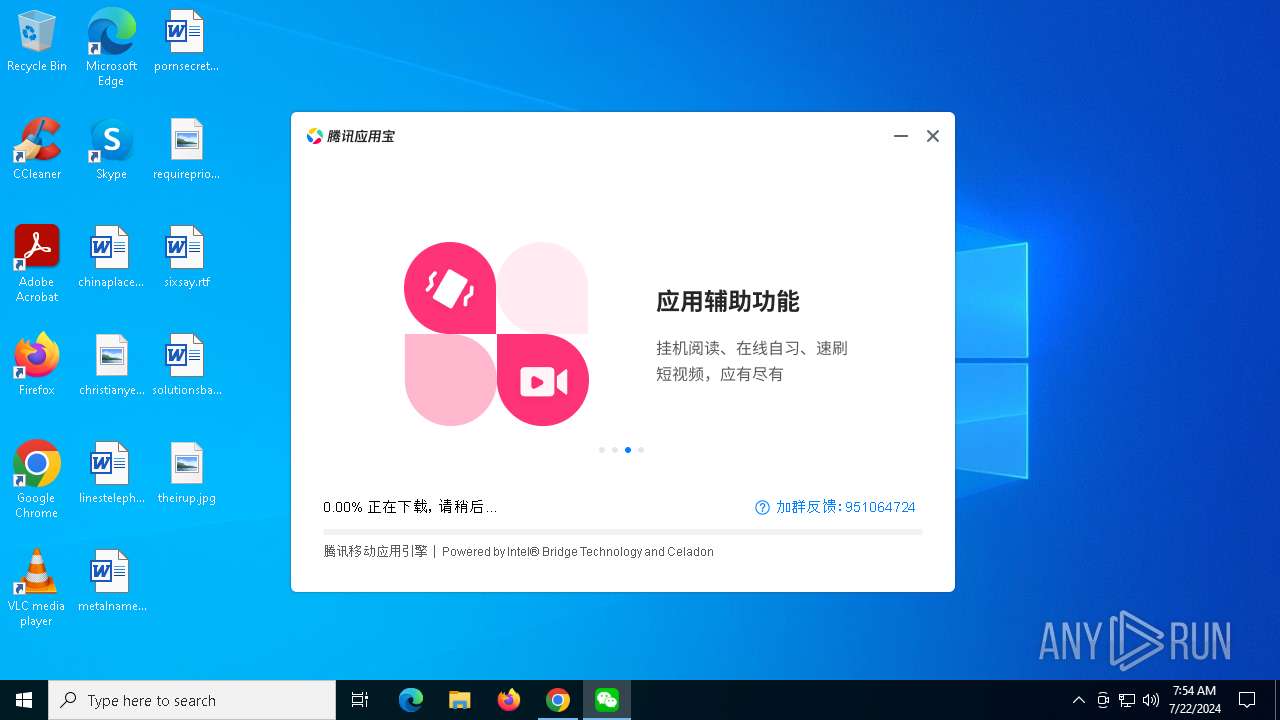This screenshot has height=720, width=1280.
Task: Open theirup.jpg image file
Action: point(186,474)
